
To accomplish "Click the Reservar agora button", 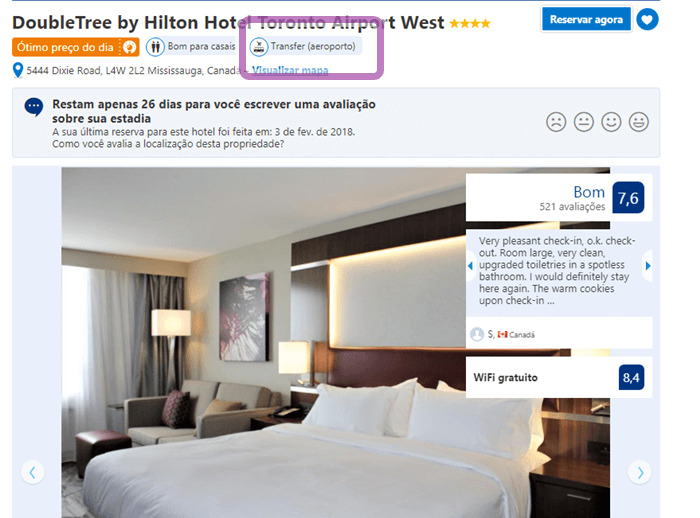I will click(x=586, y=20).
